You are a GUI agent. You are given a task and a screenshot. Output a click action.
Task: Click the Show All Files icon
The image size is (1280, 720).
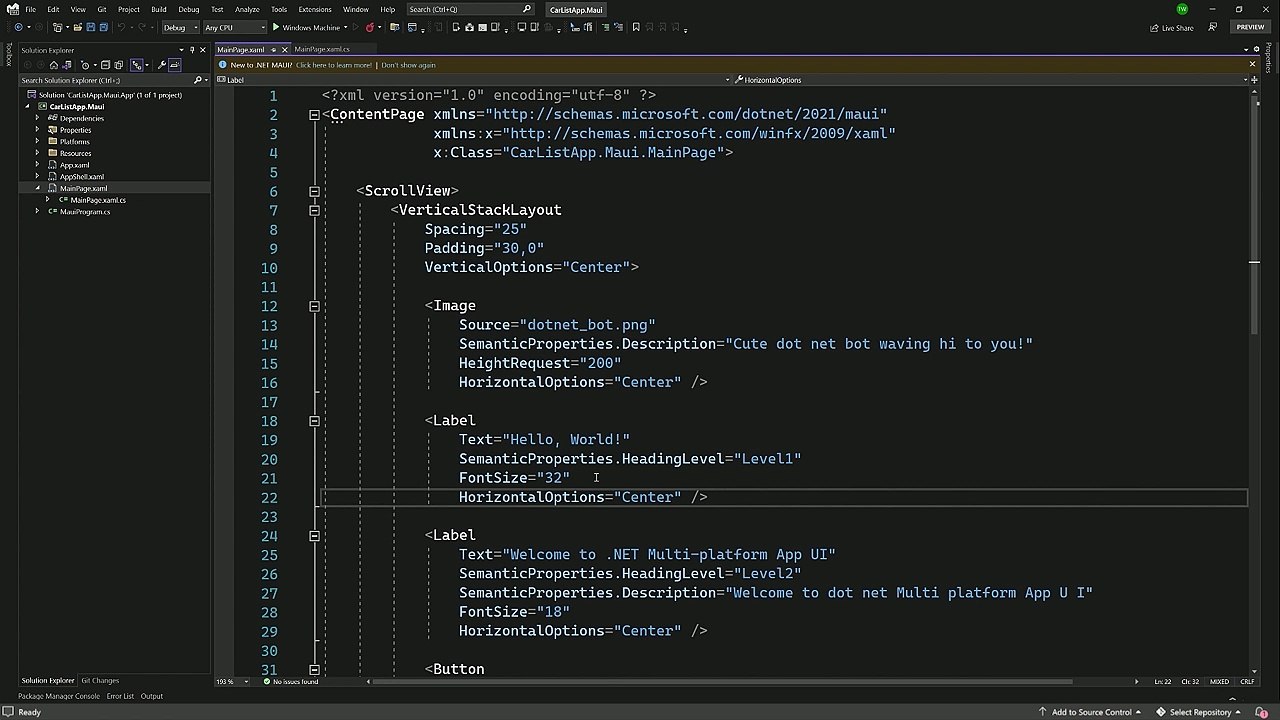(x=118, y=65)
